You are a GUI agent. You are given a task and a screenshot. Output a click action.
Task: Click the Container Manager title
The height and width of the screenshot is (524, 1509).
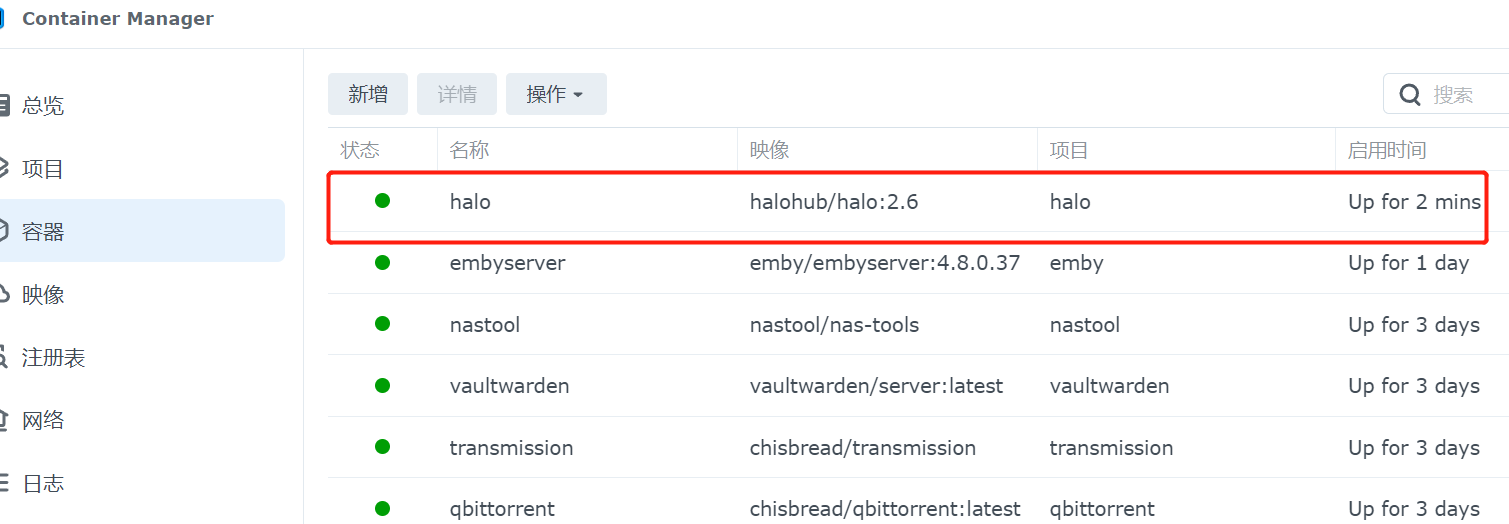tap(118, 18)
